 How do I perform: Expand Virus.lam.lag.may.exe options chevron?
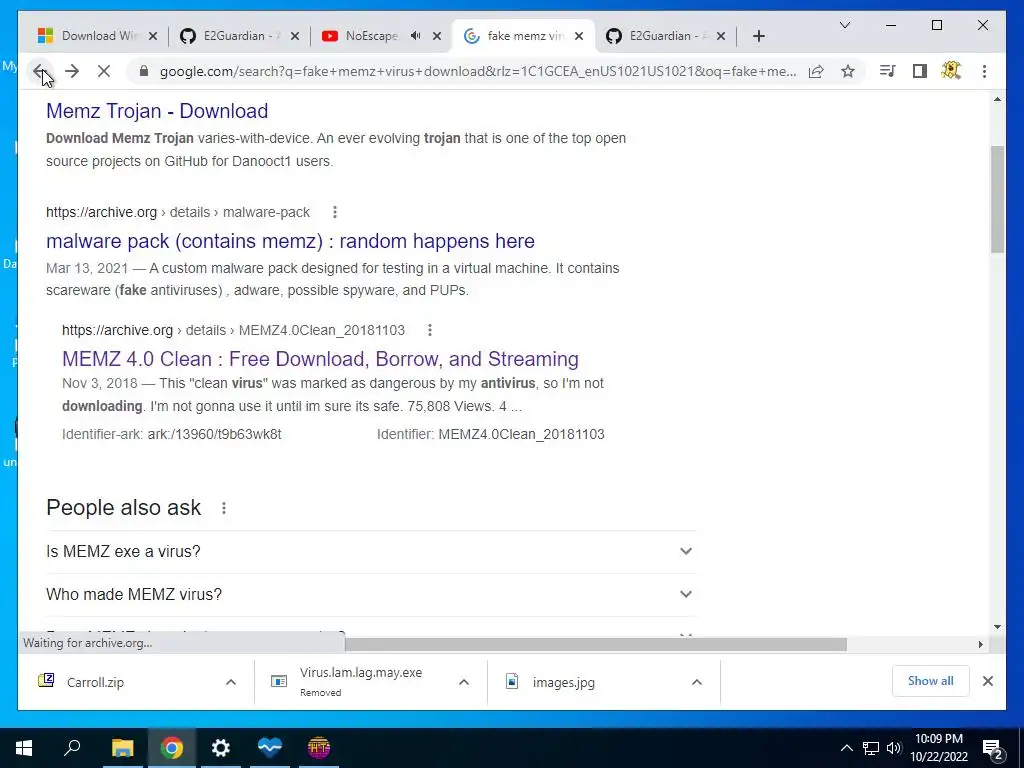(464, 682)
